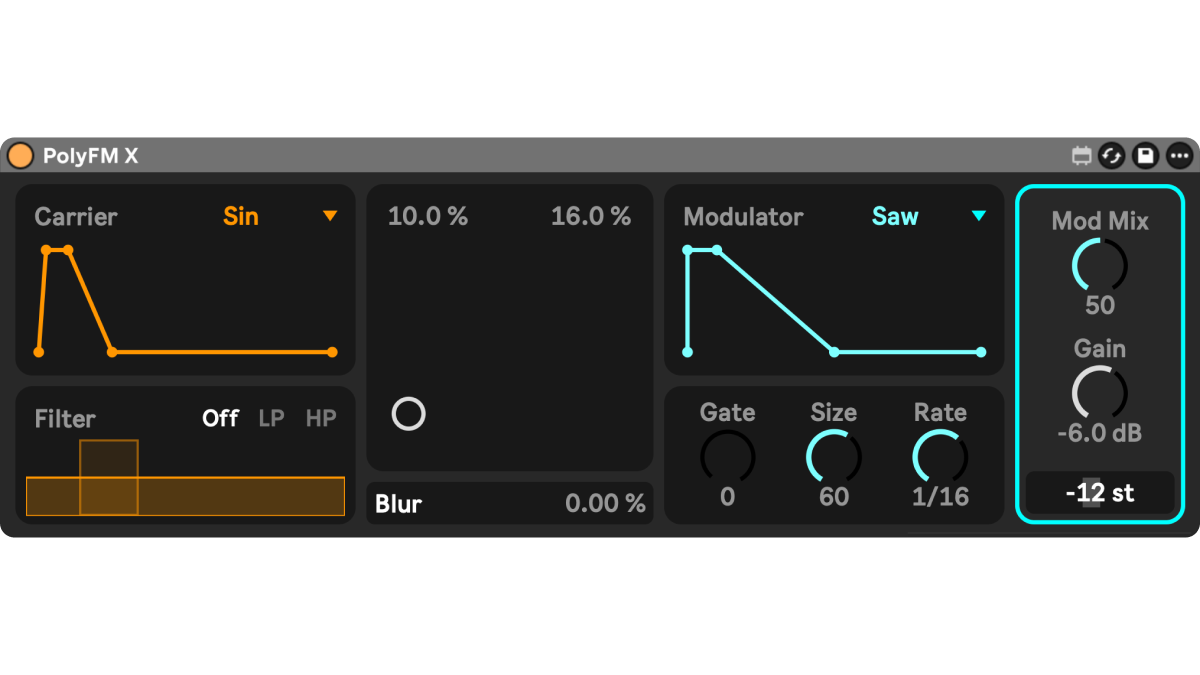Click the XY pad circle handle
The image size is (1200, 675).
tap(409, 414)
